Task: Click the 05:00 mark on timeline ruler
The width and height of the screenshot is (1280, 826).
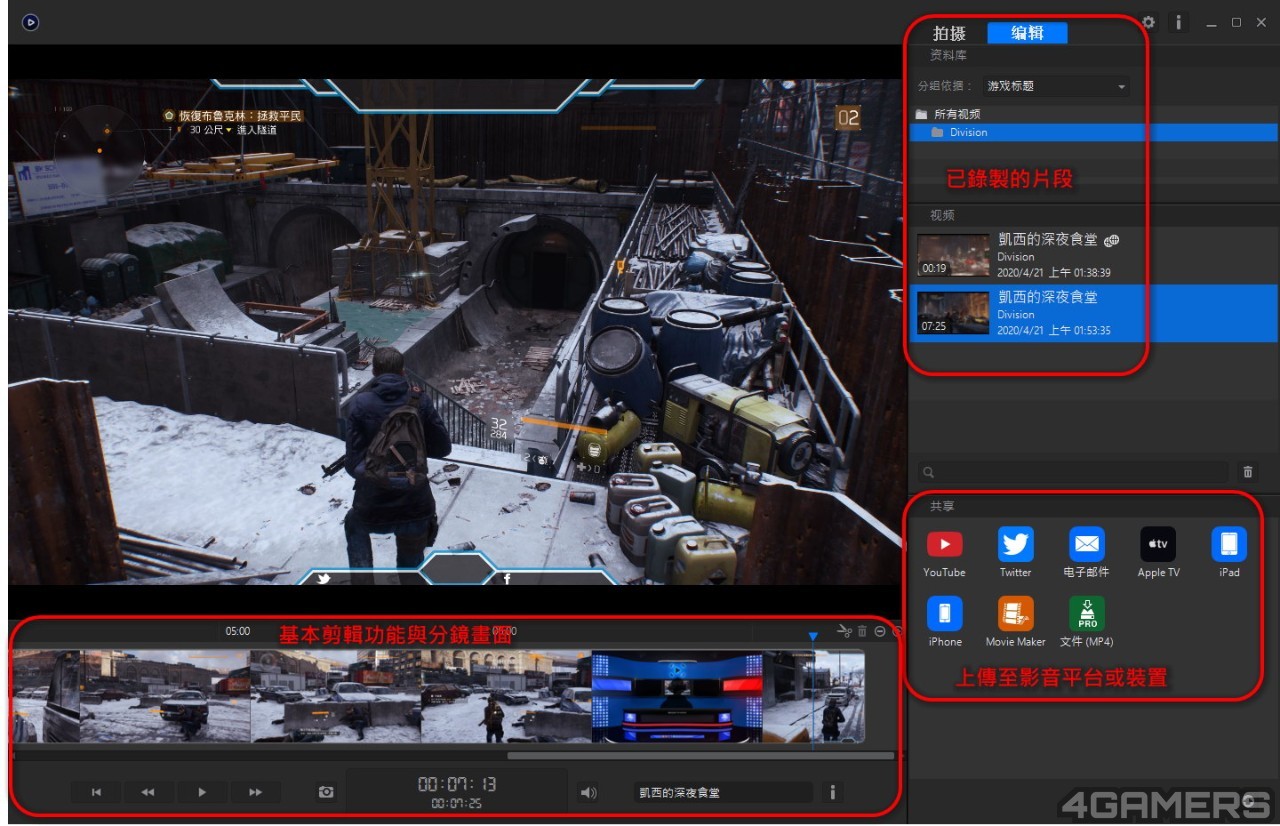Action: pyautogui.click(x=238, y=631)
